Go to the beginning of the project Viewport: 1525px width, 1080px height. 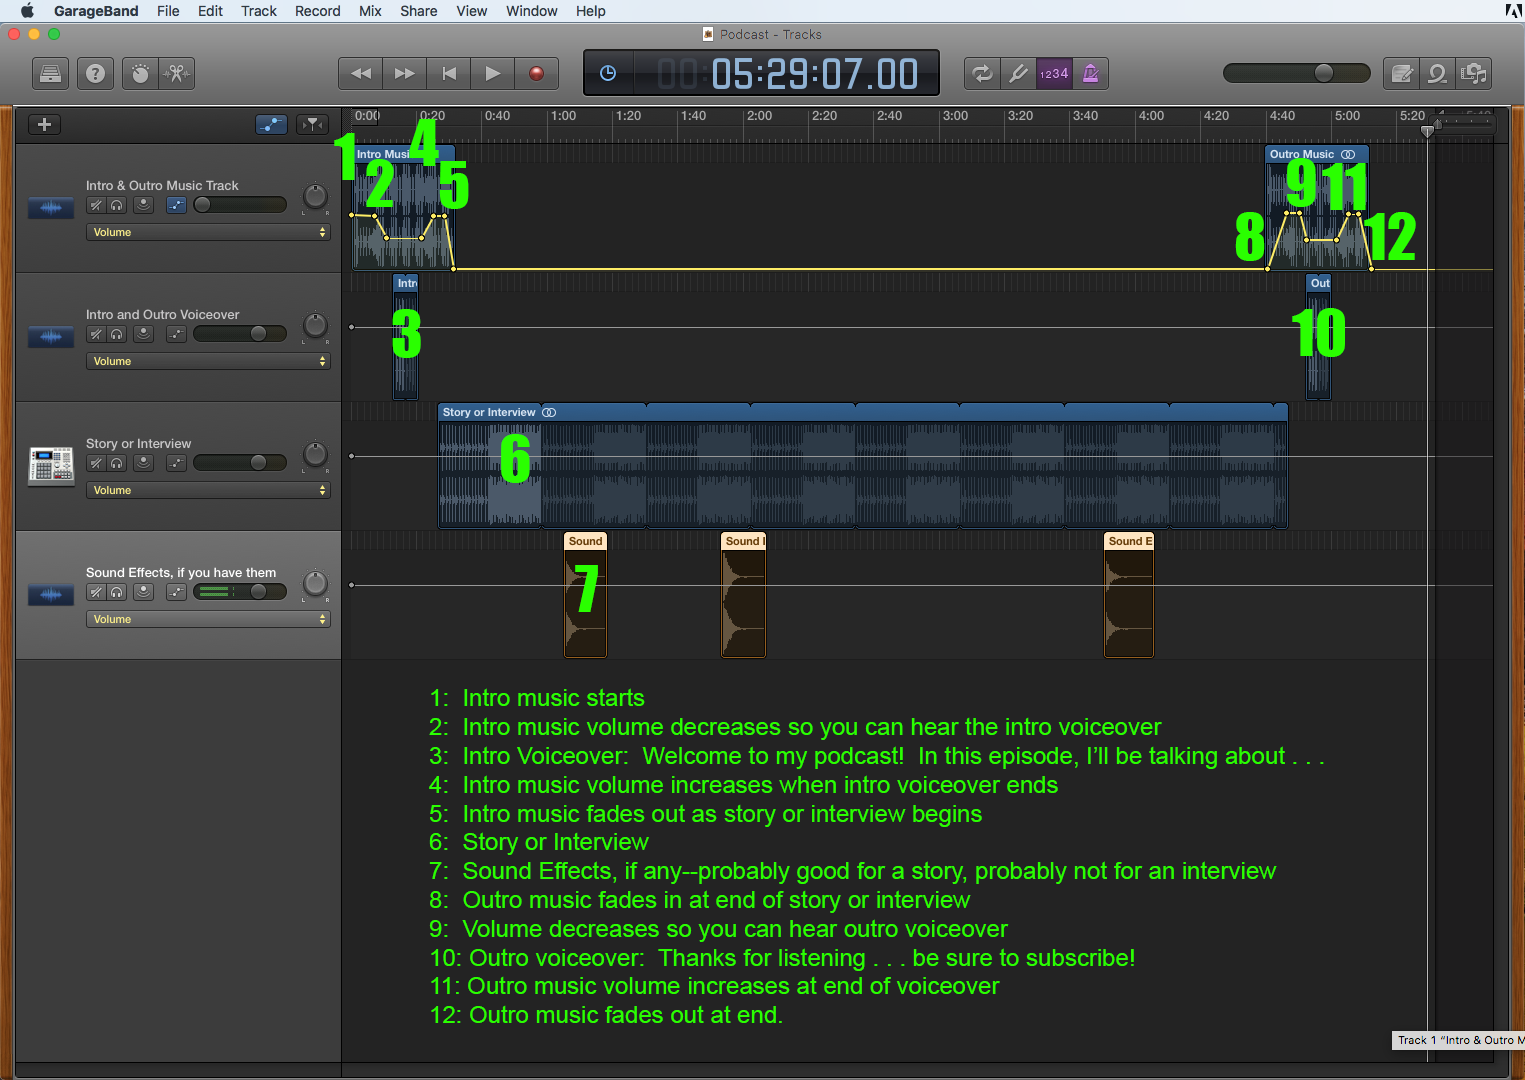[449, 73]
